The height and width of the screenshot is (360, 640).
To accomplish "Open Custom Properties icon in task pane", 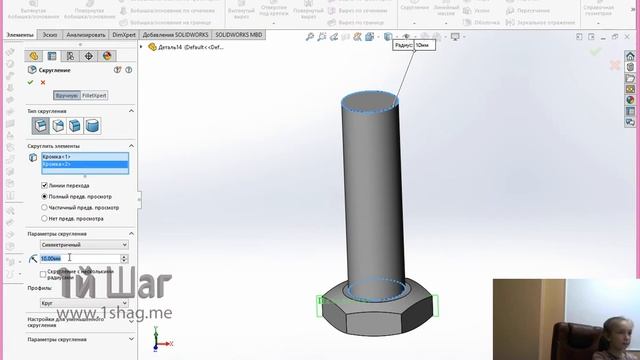I will (x=630, y=111).
